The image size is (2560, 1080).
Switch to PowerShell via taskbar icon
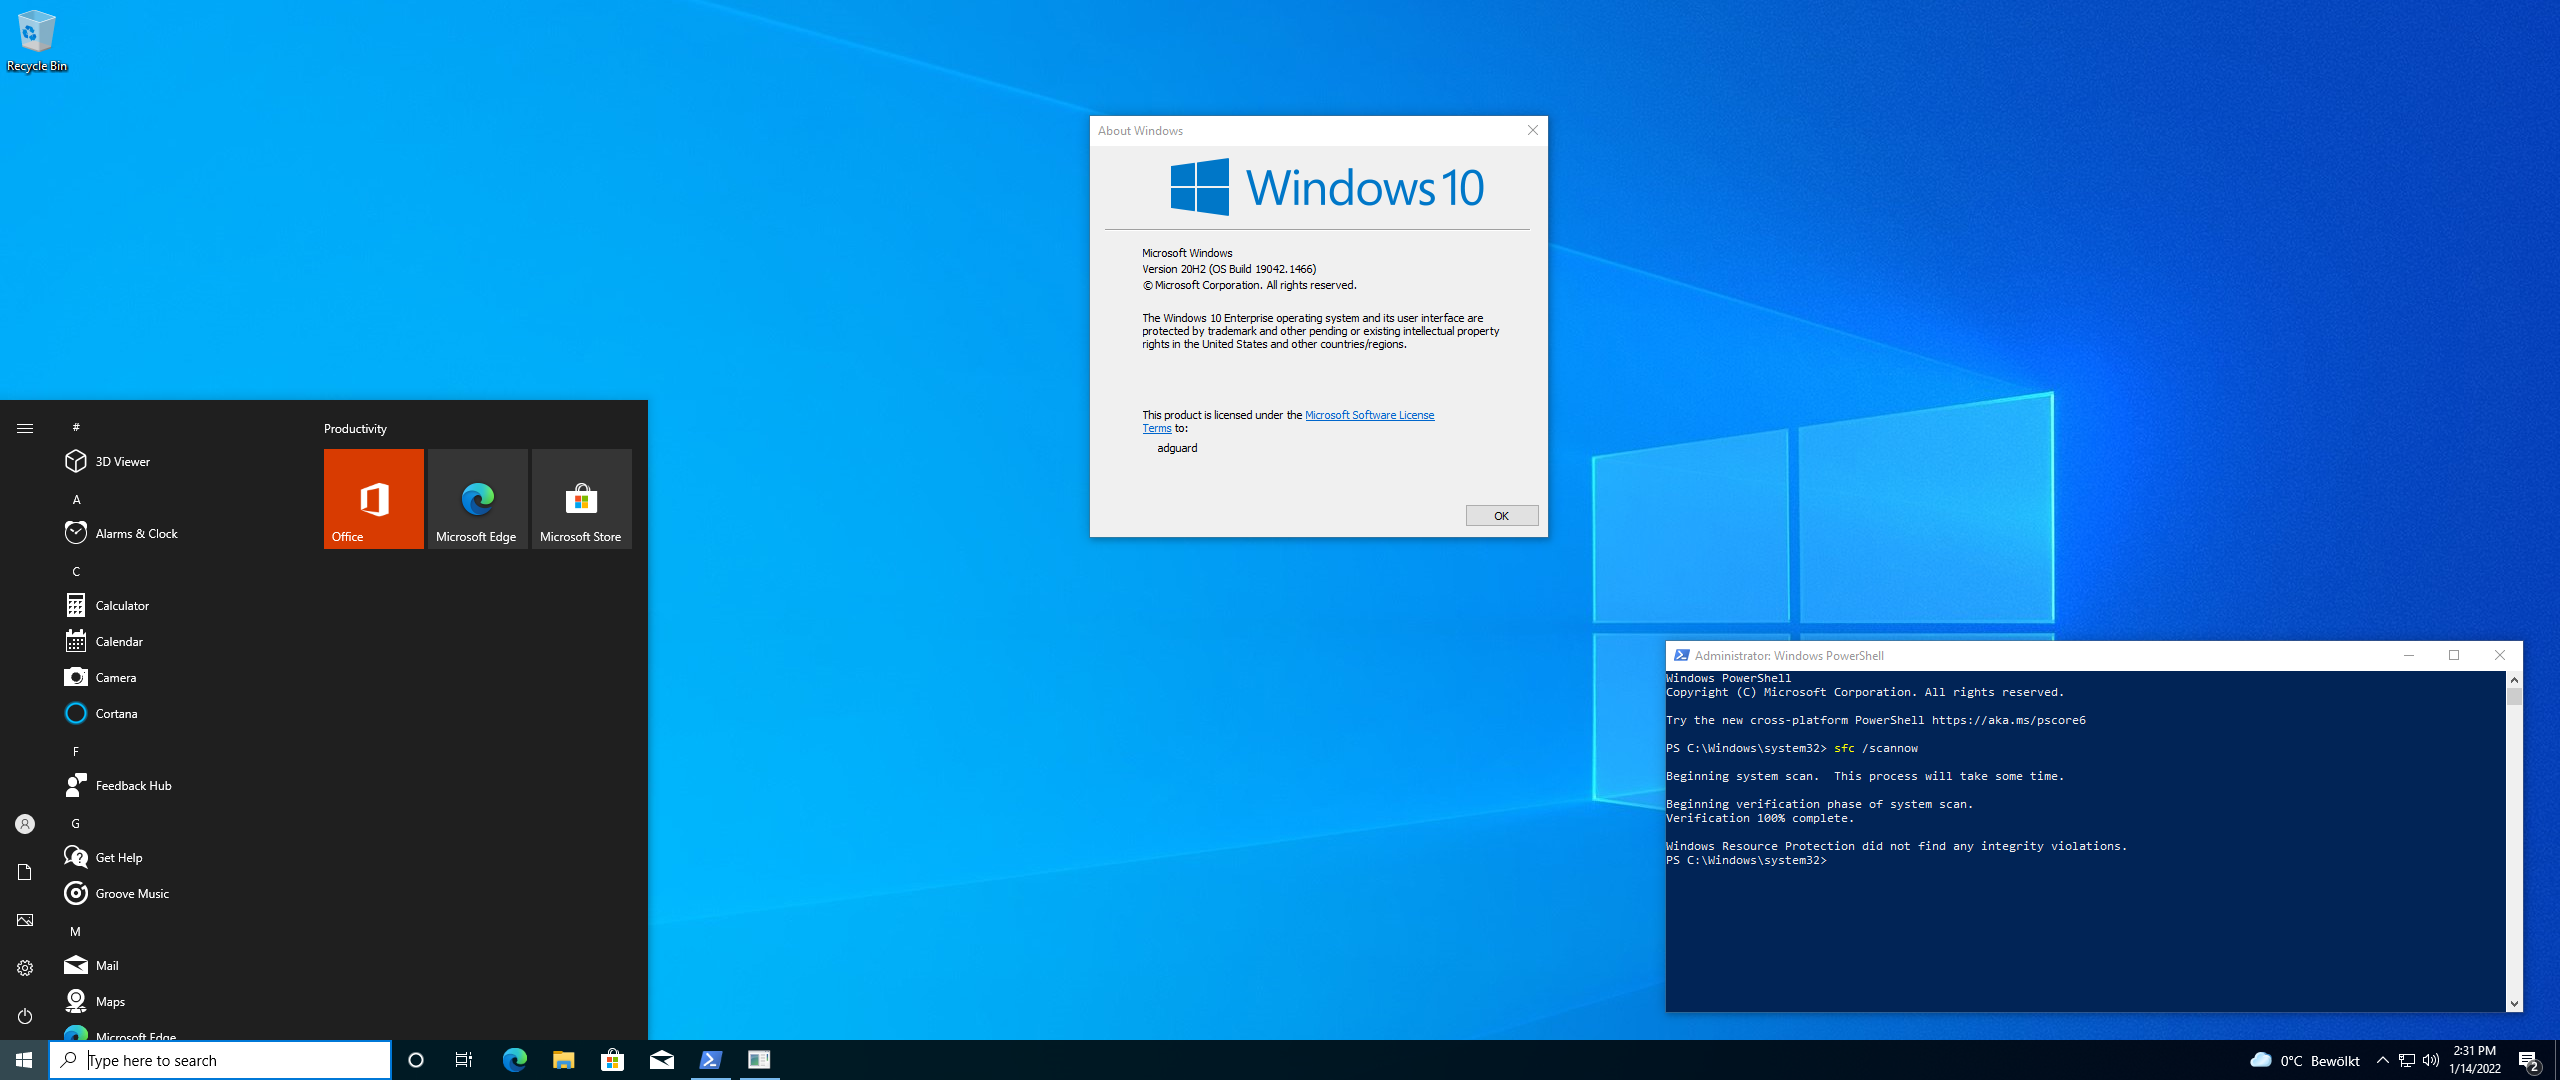point(711,1060)
